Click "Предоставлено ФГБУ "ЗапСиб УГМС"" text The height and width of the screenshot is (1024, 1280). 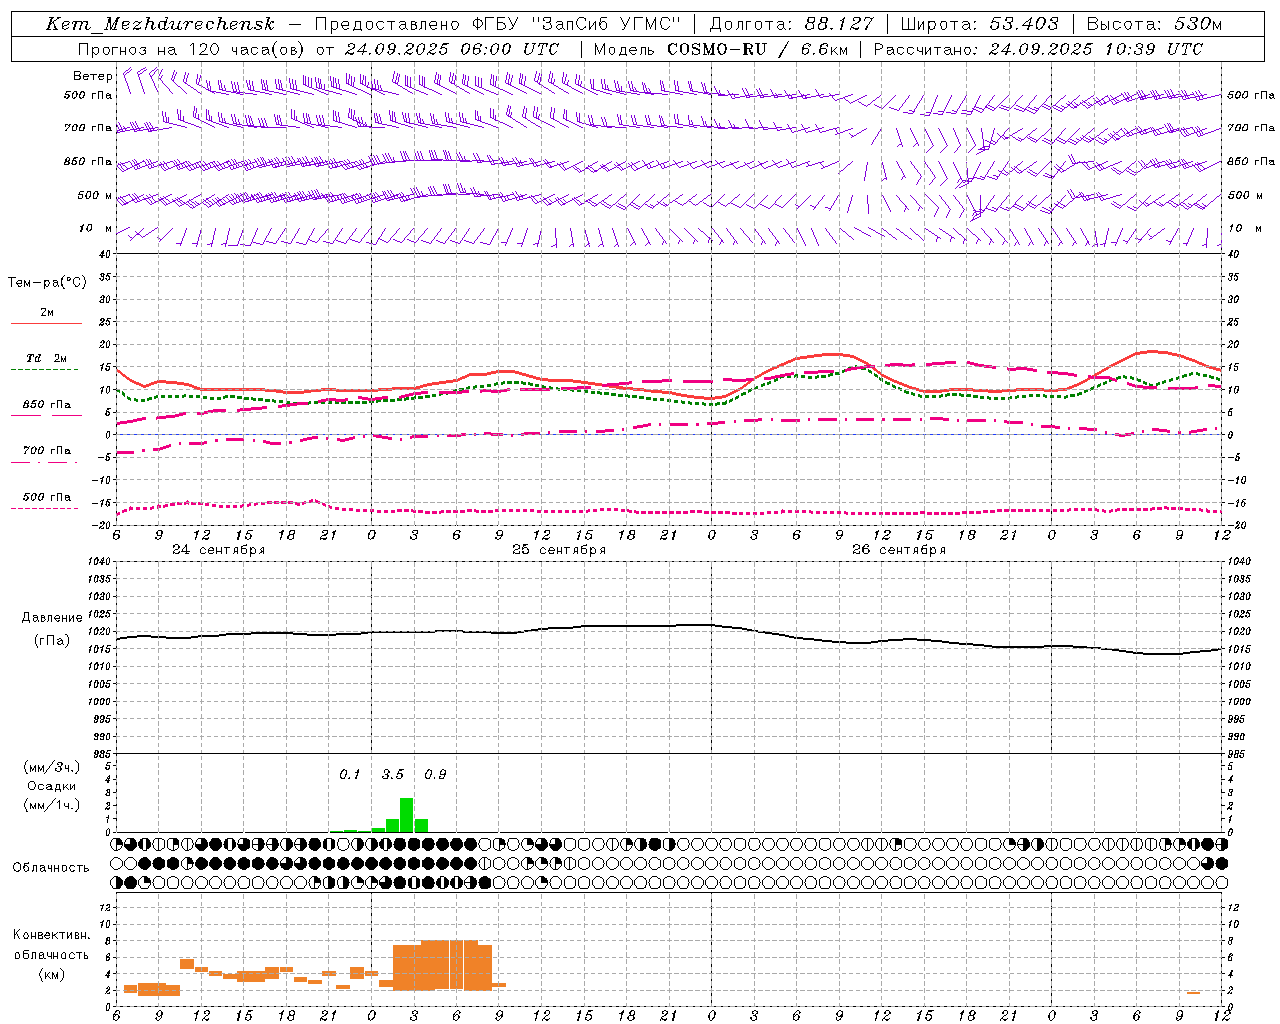[x=497, y=25]
